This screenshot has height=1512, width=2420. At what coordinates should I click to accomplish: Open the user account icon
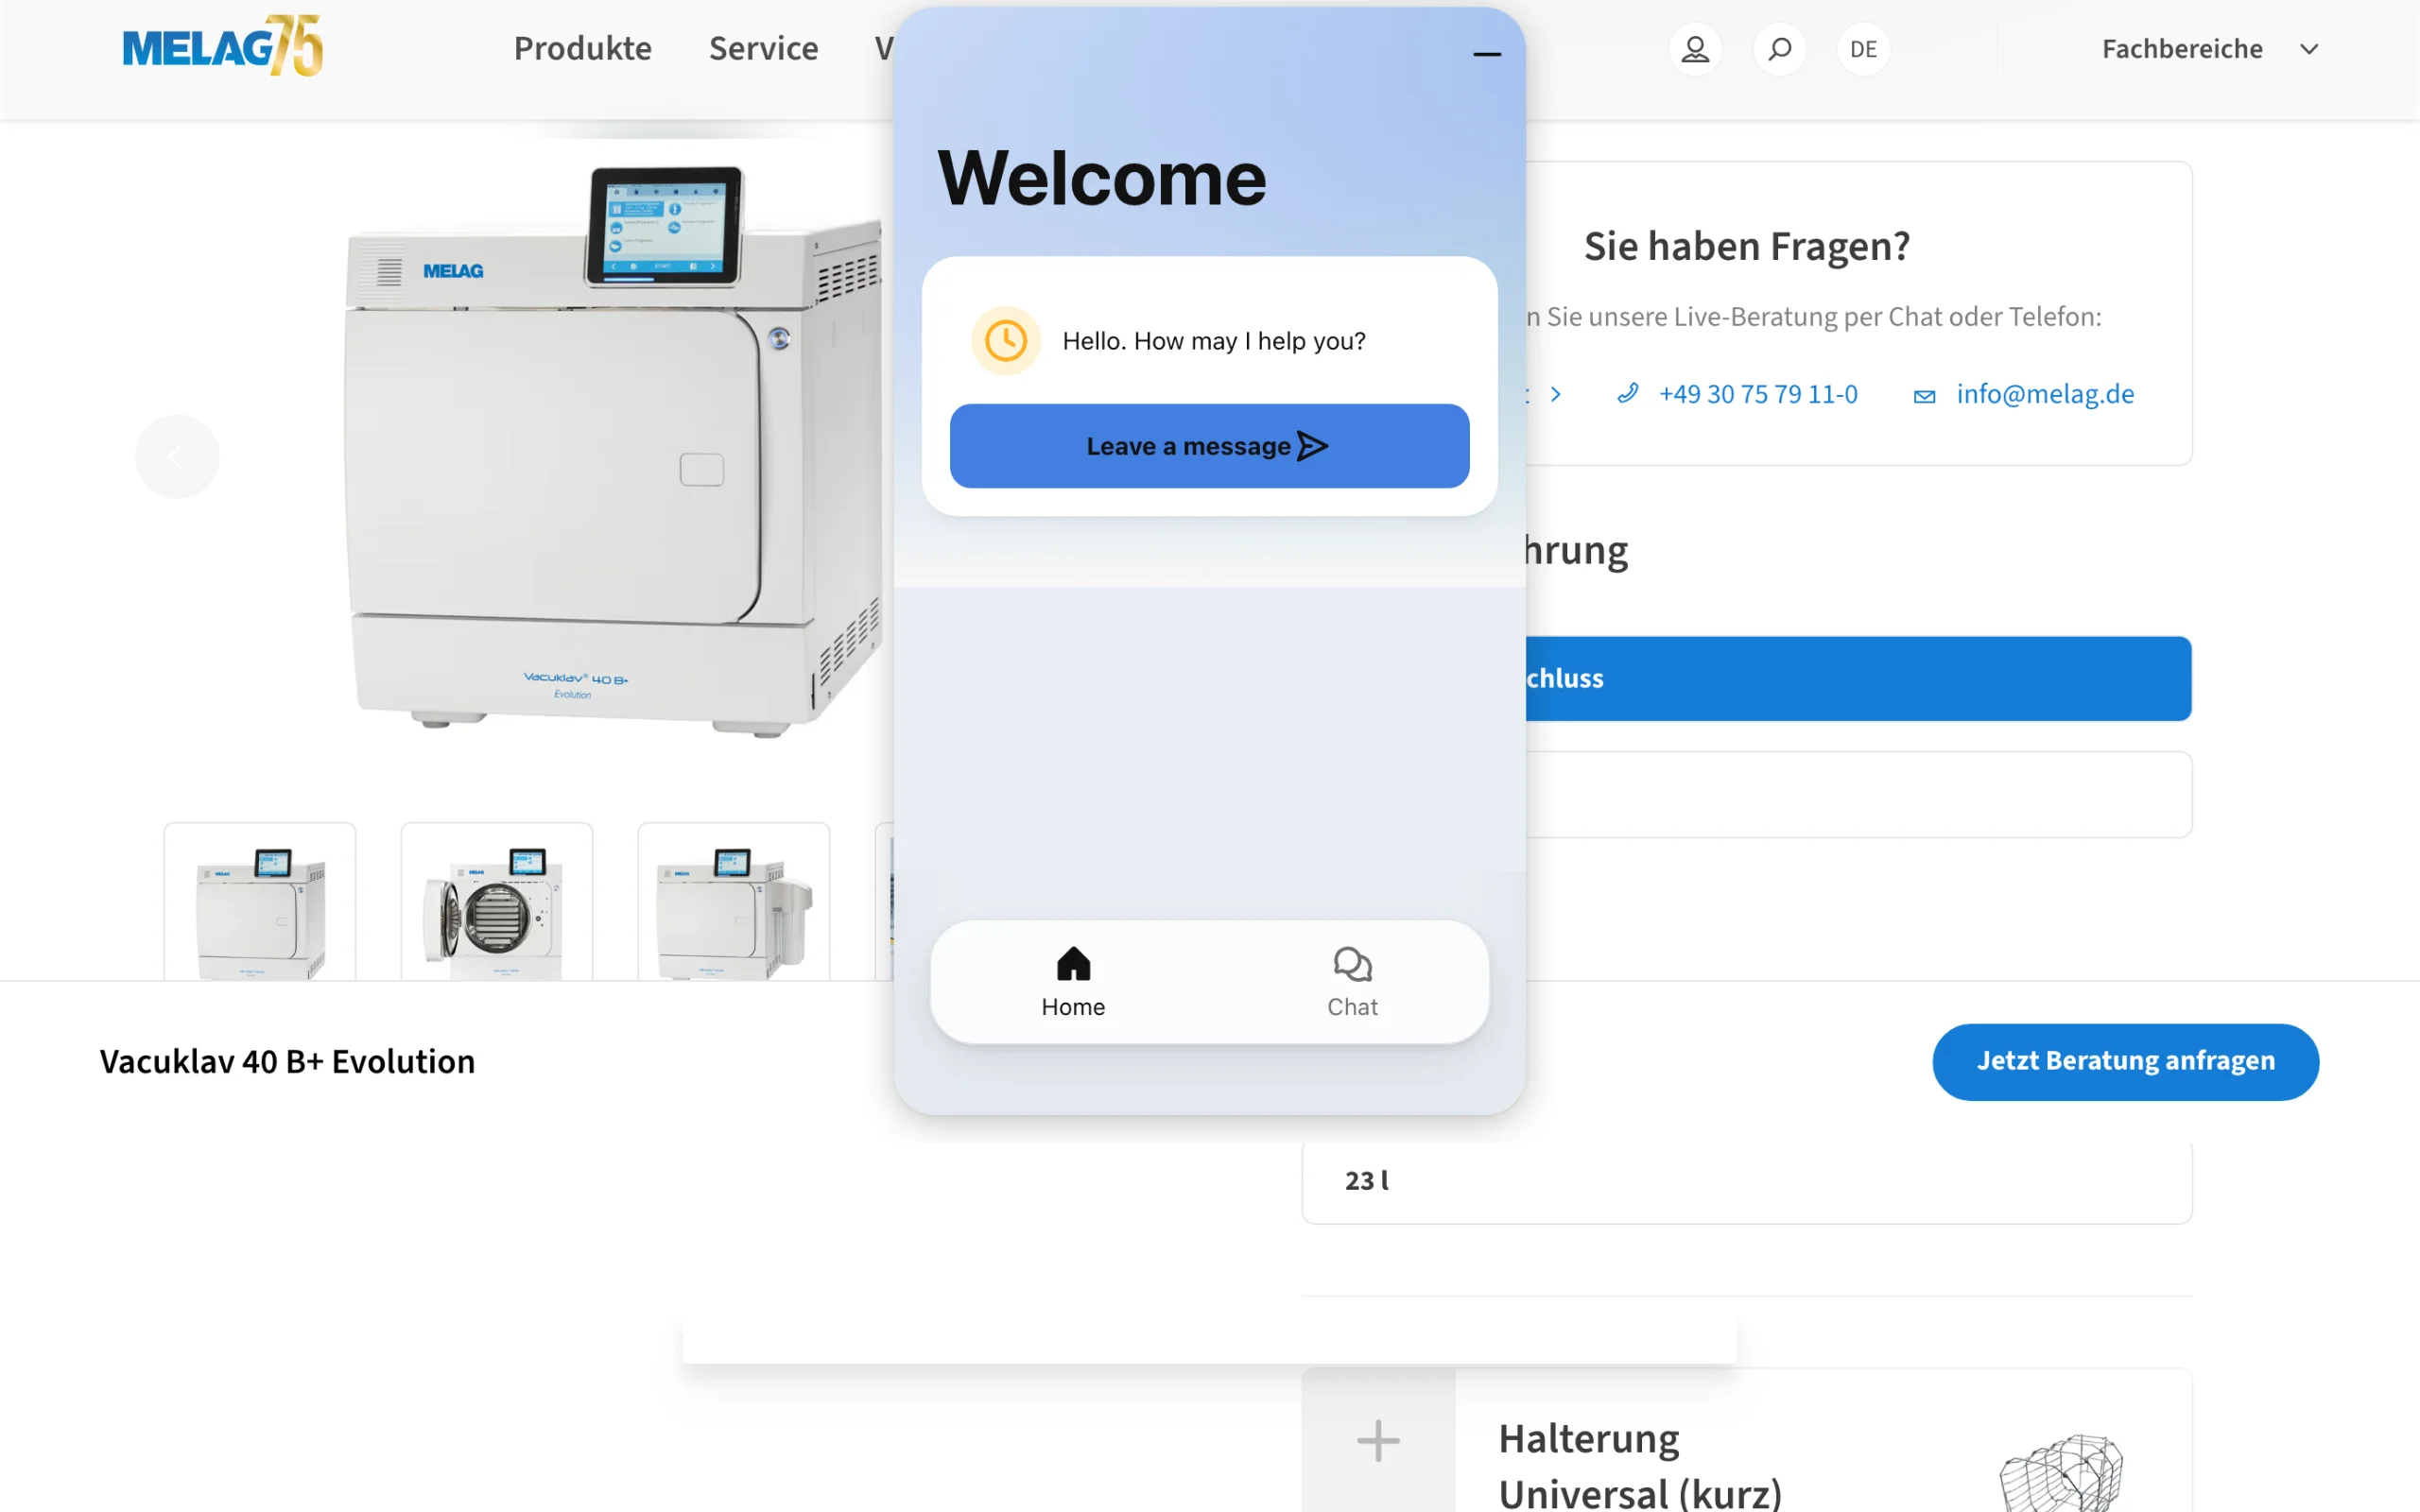click(x=1695, y=49)
